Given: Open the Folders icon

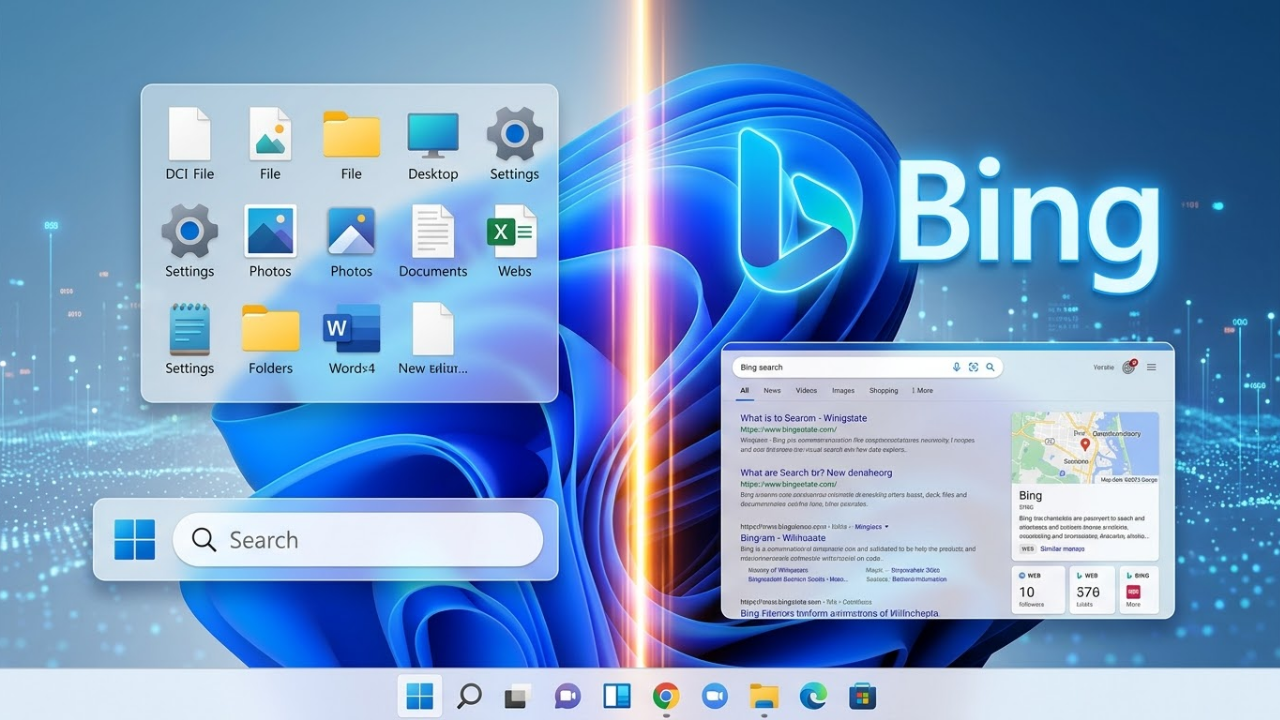Looking at the screenshot, I should tap(271, 329).
